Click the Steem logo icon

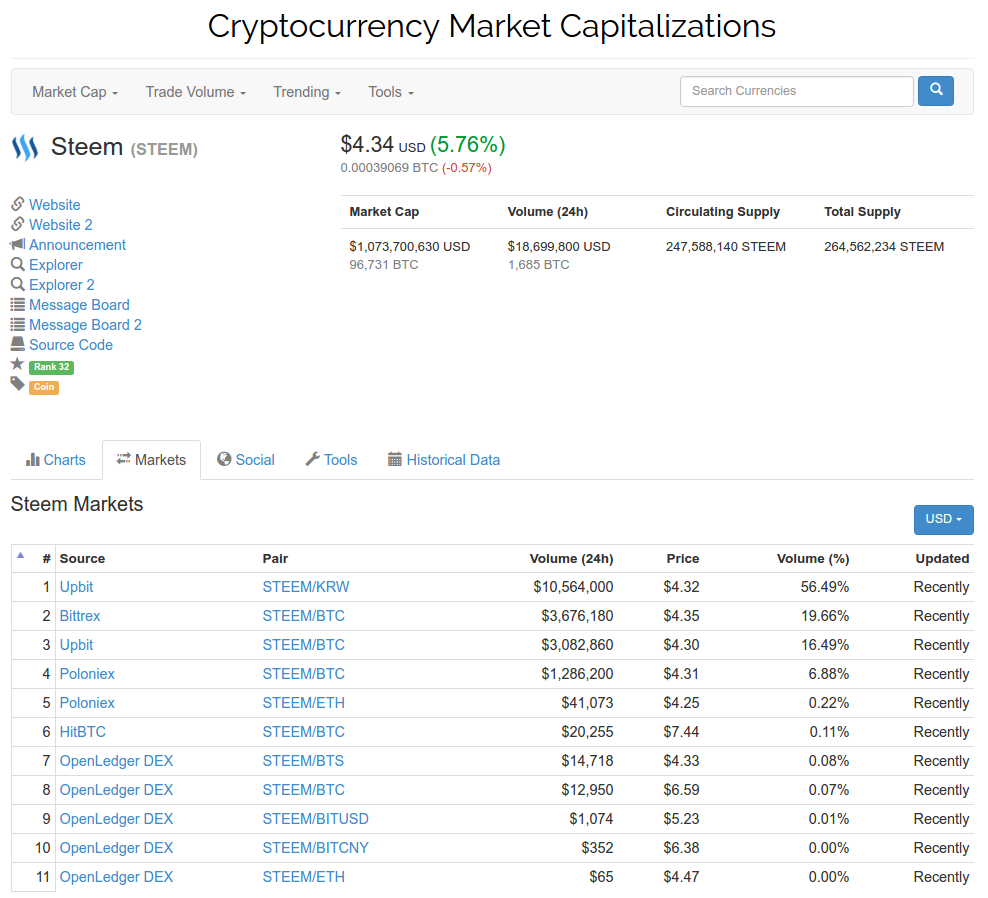tap(25, 147)
